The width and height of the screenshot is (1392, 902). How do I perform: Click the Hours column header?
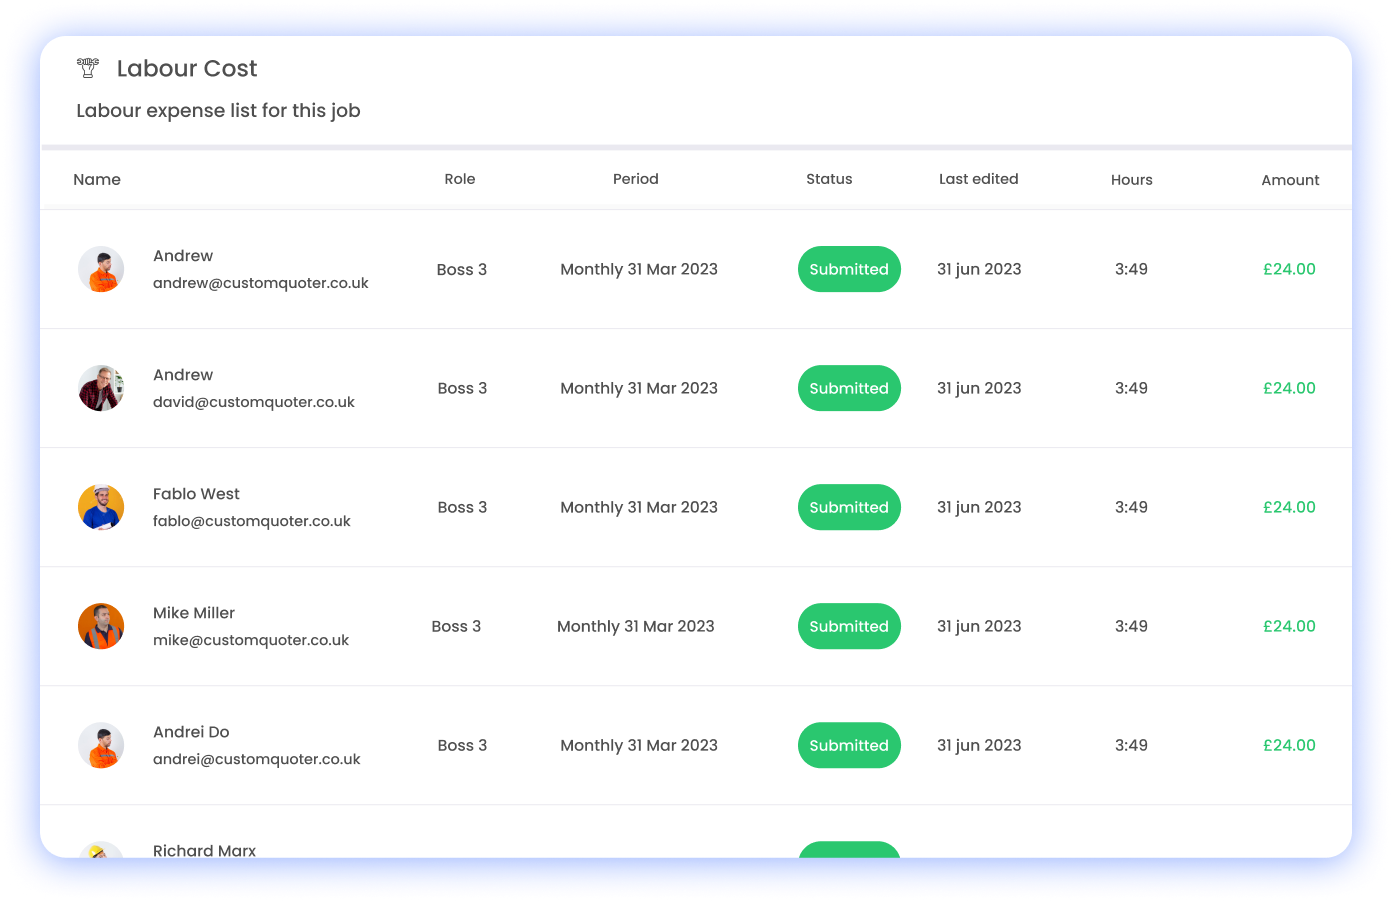(1131, 180)
